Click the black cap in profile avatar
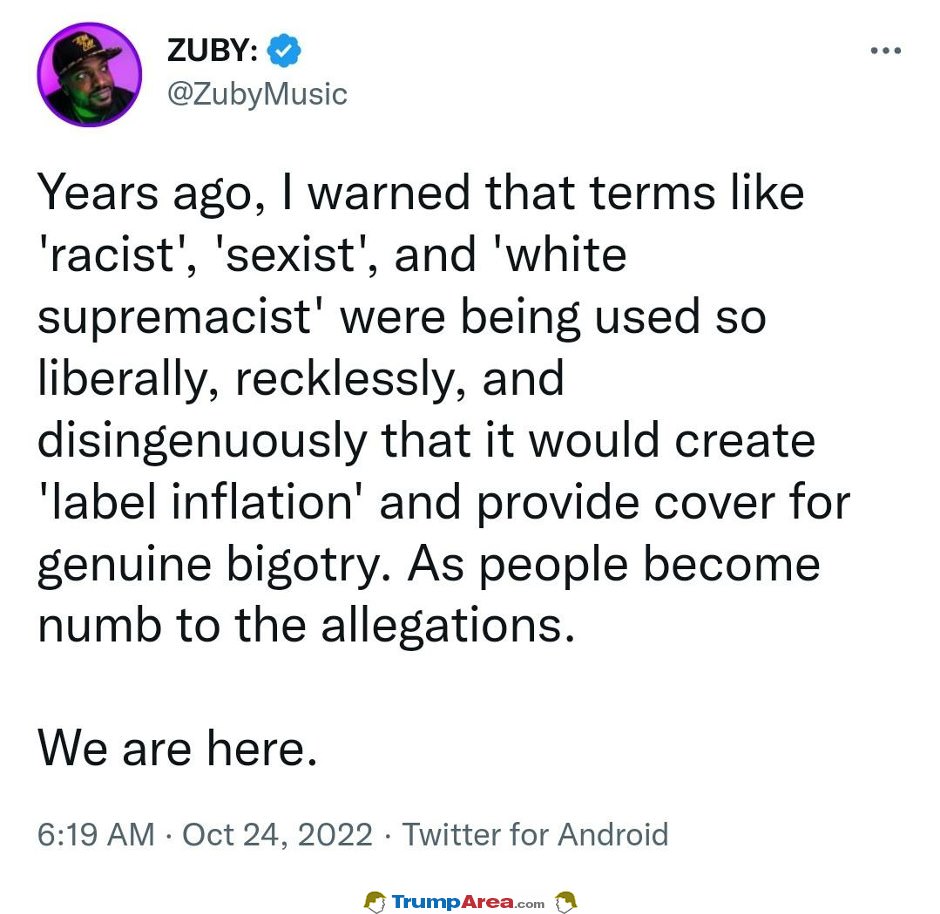Image resolution: width=940 pixels, height=914 pixels. [x=84, y=54]
